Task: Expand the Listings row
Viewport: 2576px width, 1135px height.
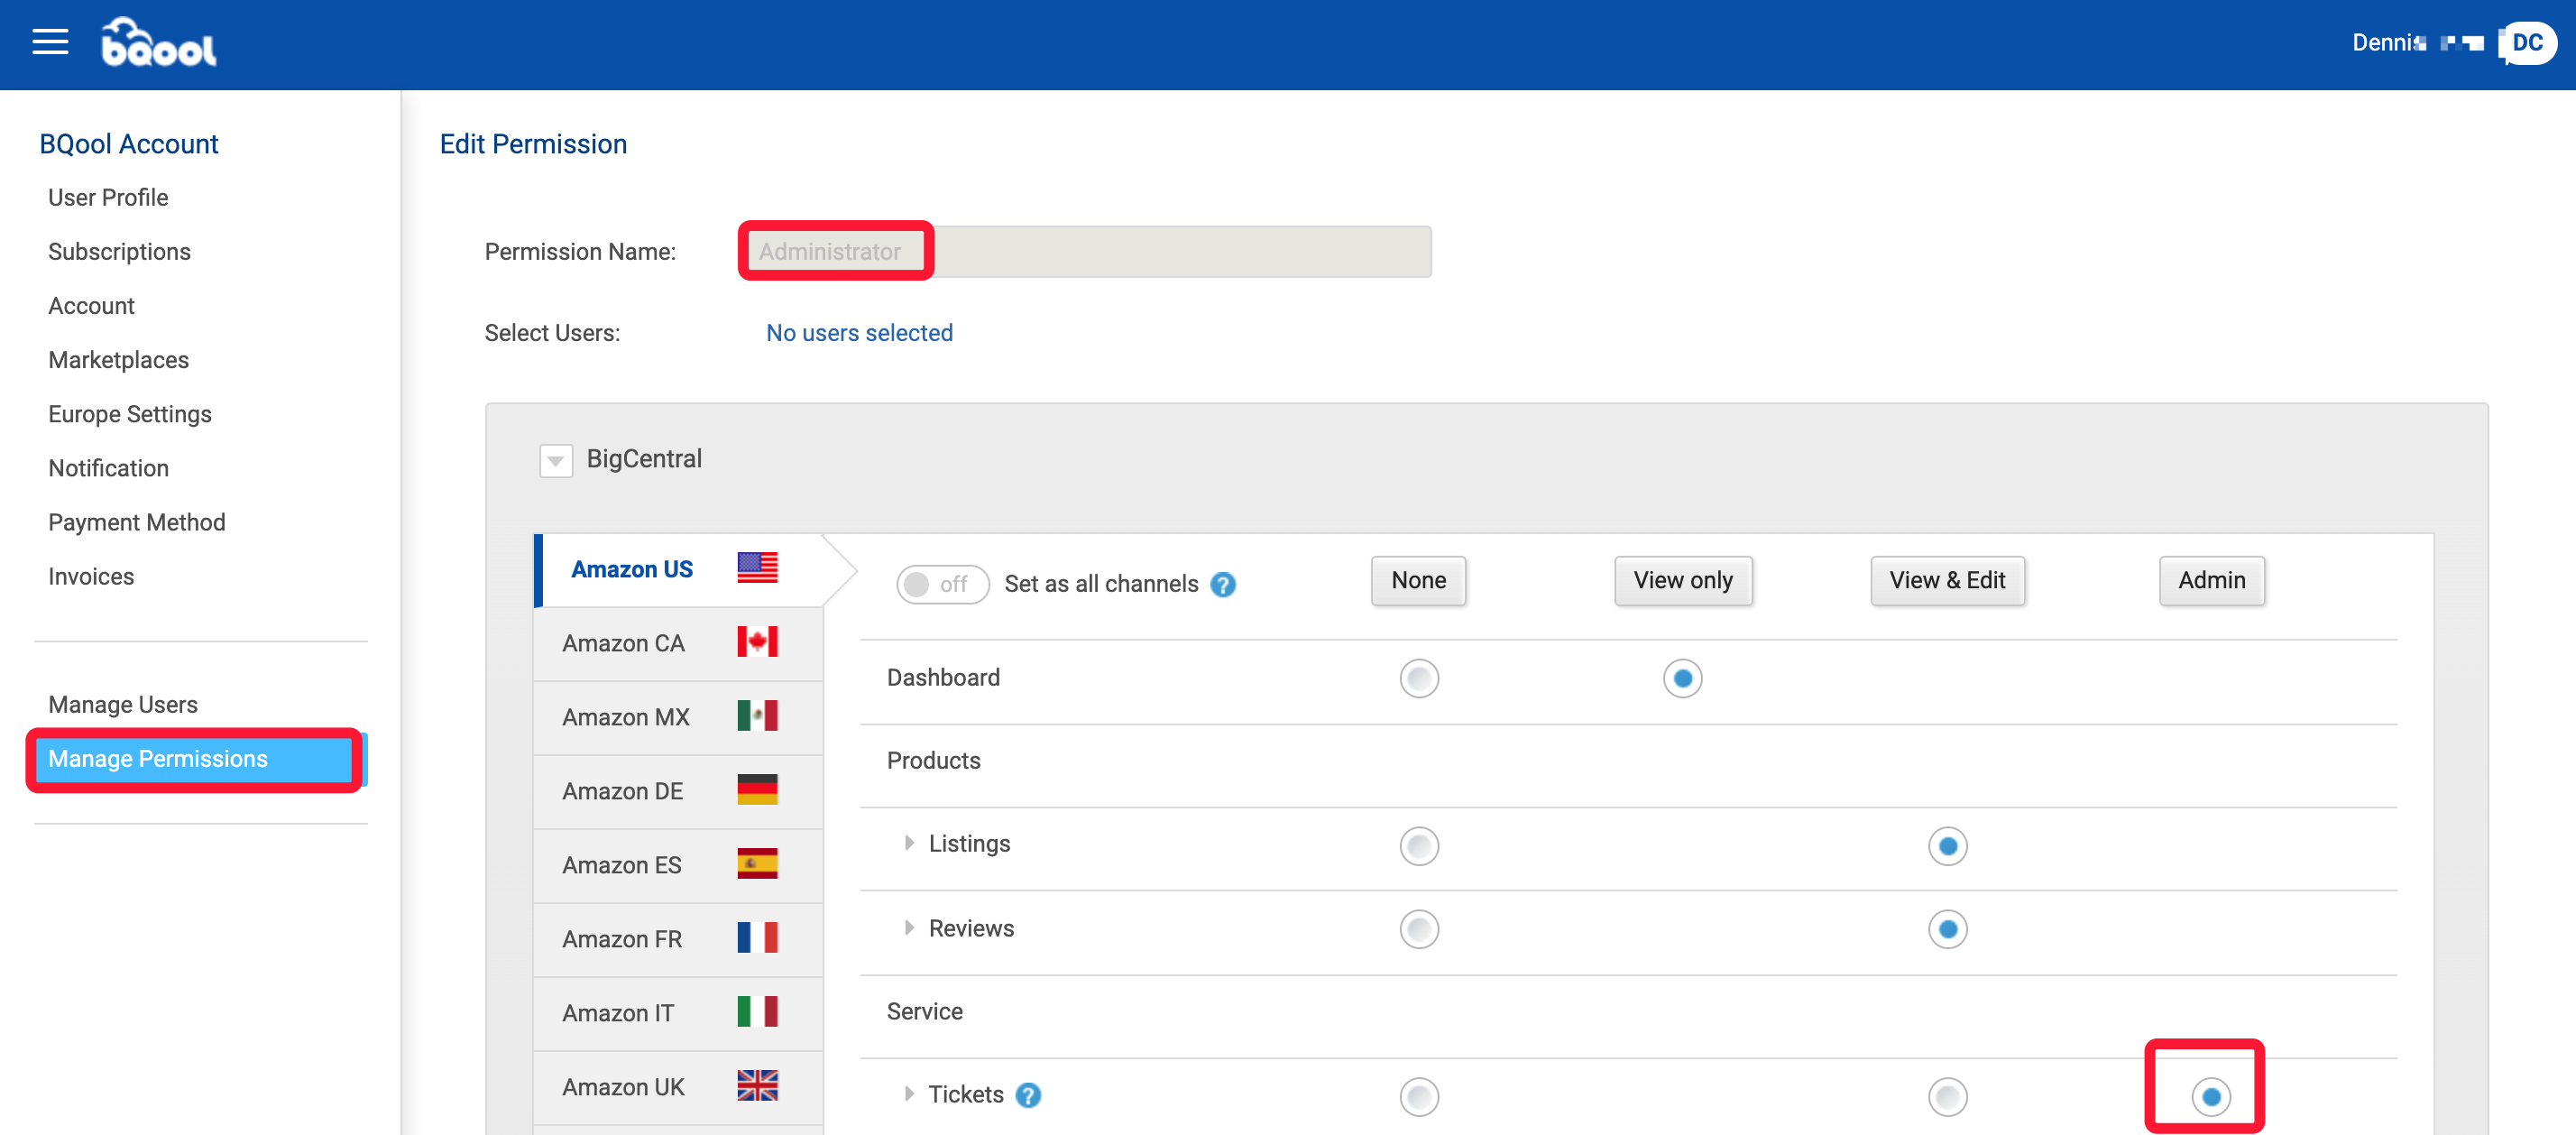Action: coord(909,843)
